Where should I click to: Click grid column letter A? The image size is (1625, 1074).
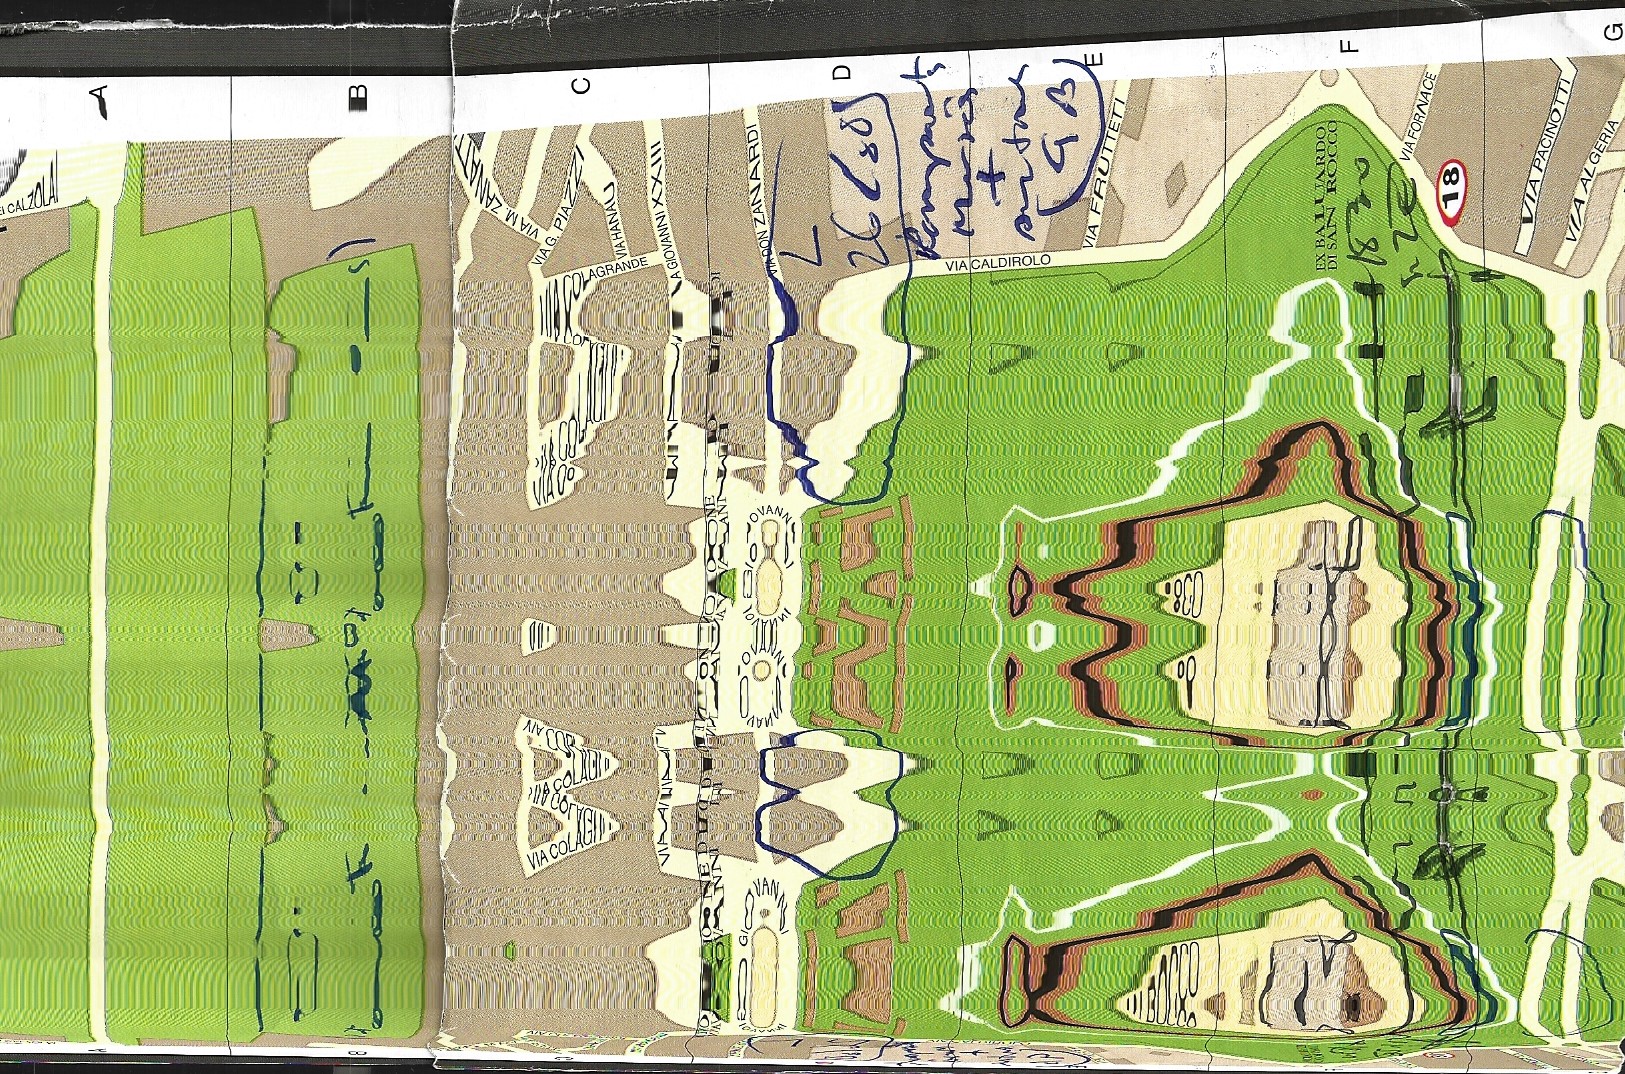tap(98, 100)
